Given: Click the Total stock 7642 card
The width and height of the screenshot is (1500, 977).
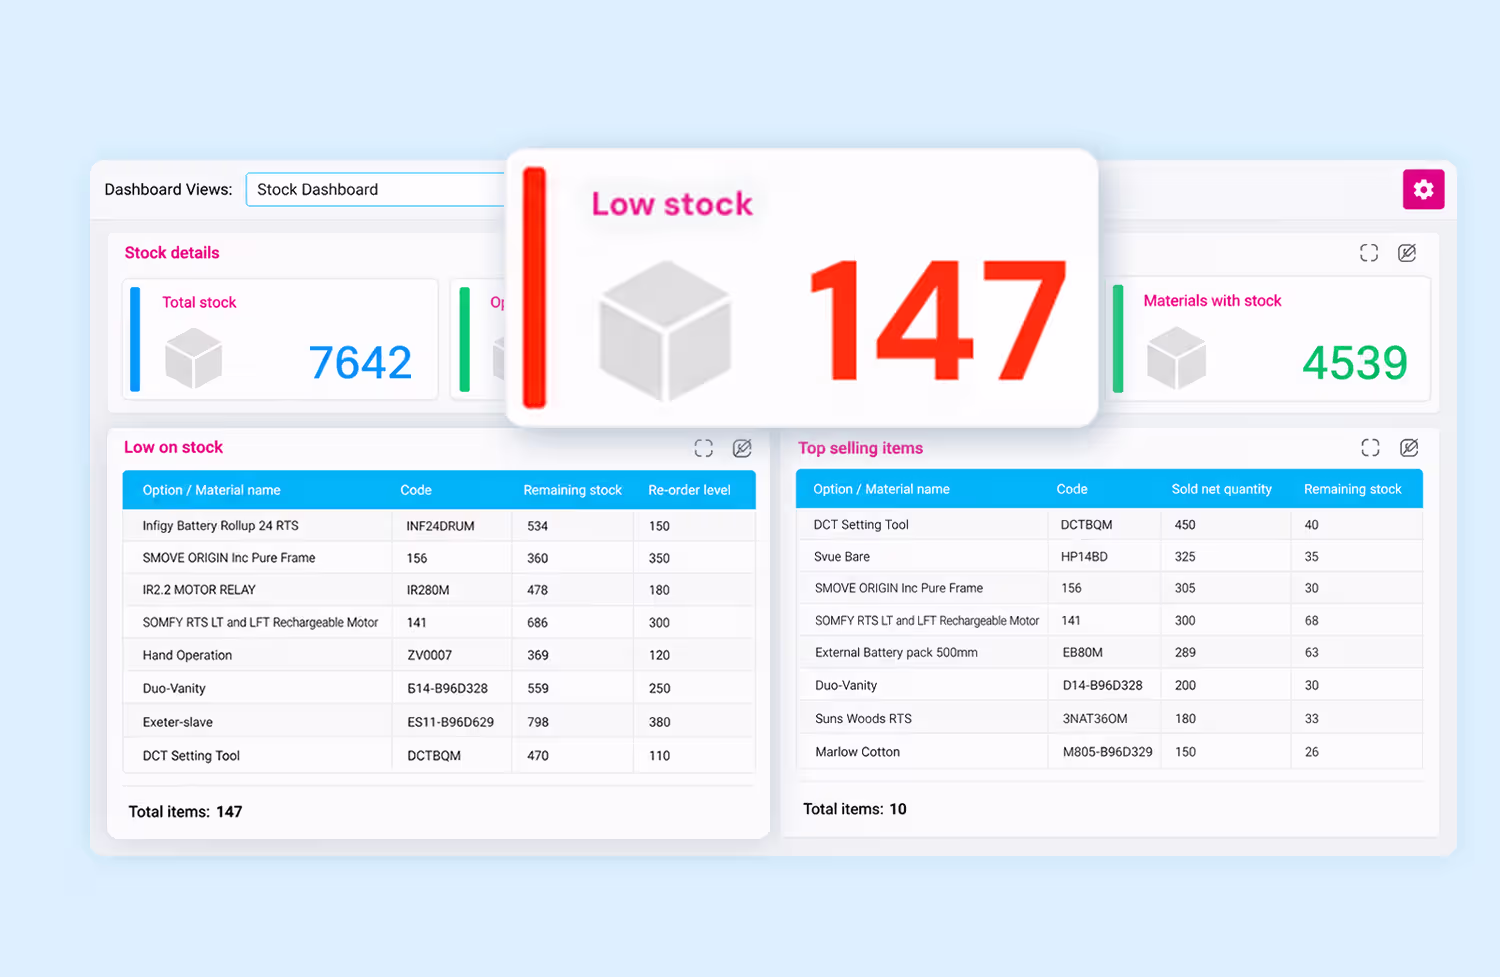Looking at the screenshot, I should (280, 339).
